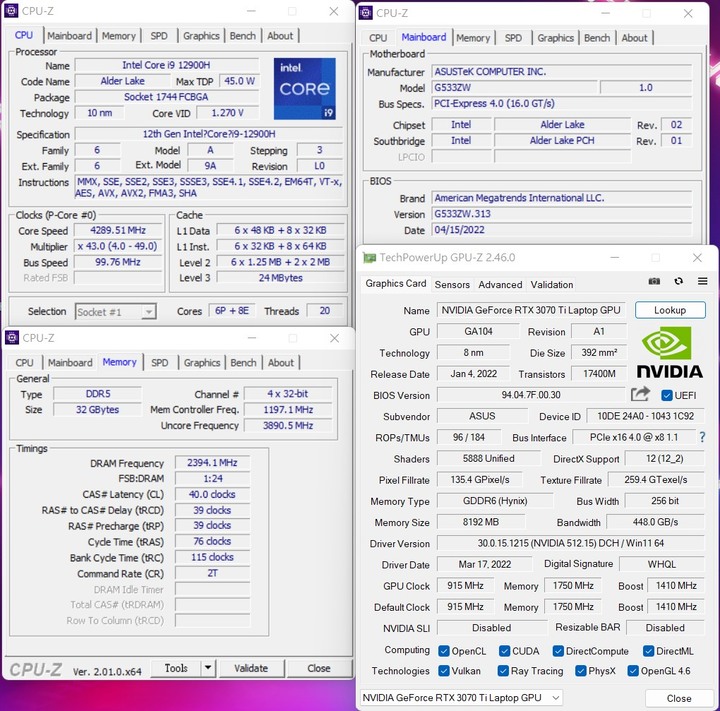Click the Resizable BAR Disabled value
Image resolution: width=720 pixels, height=711 pixels.
665,627
